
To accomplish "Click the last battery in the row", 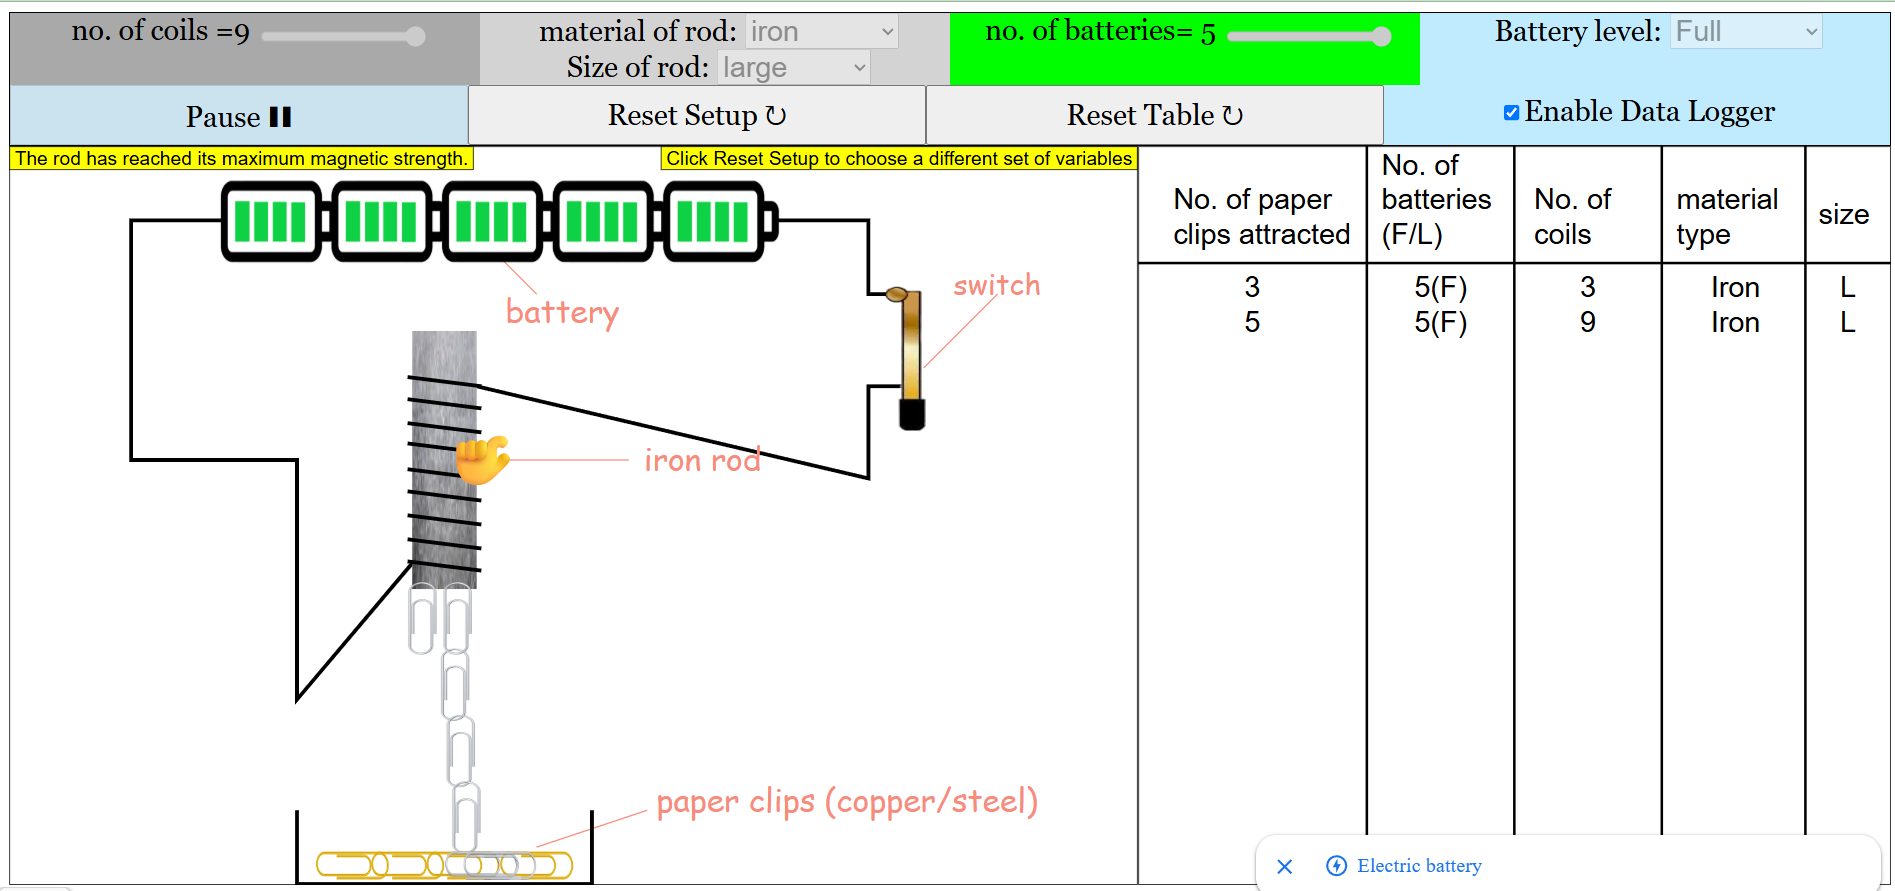I will (x=714, y=222).
